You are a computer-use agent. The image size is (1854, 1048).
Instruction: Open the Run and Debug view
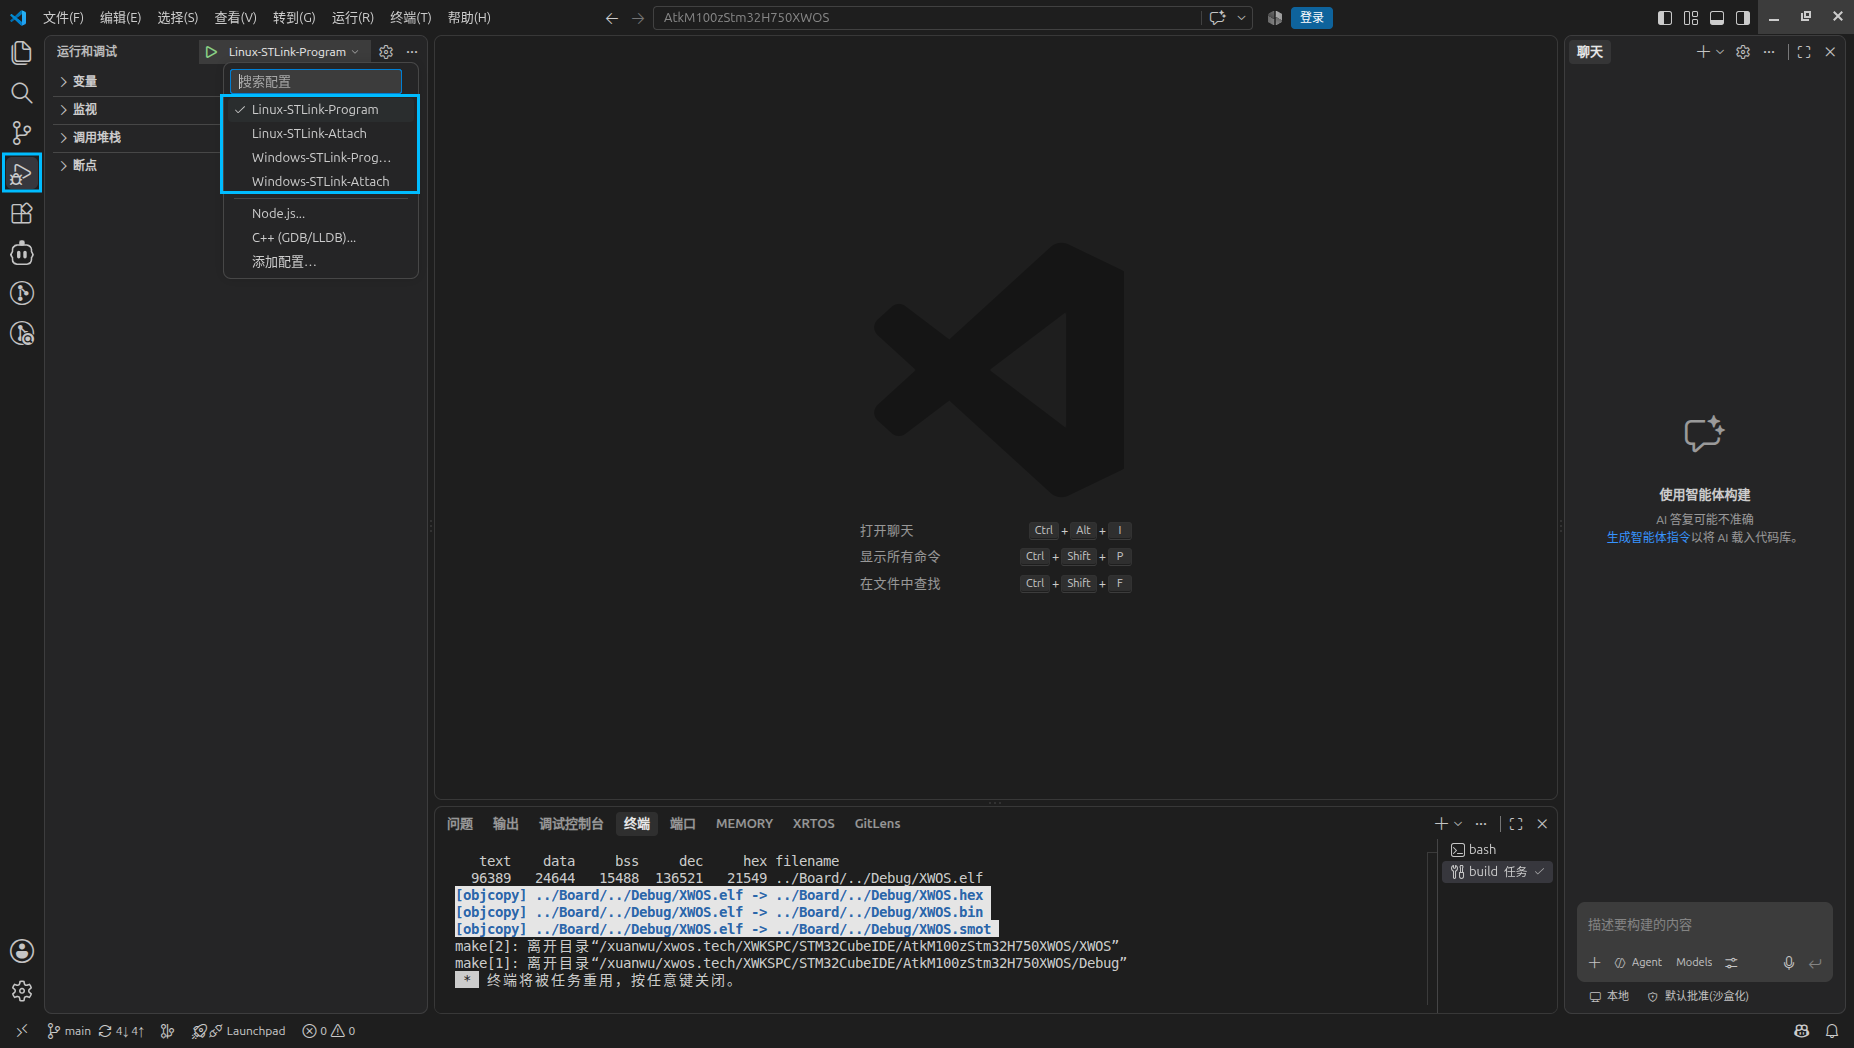click(x=21, y=173)
